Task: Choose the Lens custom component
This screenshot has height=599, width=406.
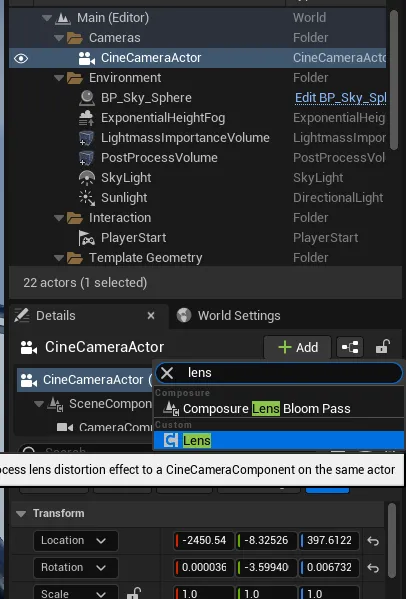Action: [279, 440]
